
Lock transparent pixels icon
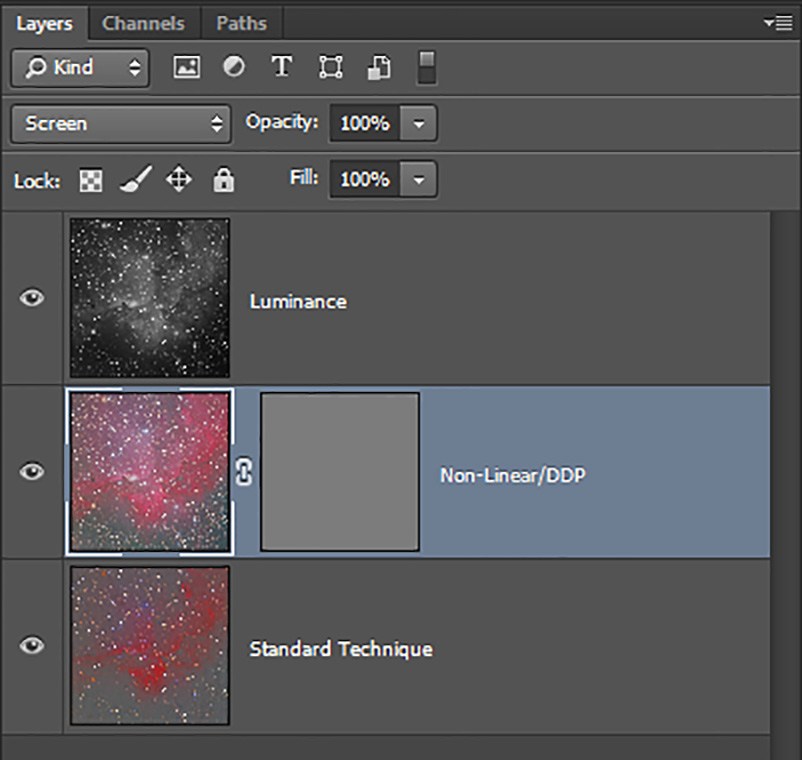91,181
